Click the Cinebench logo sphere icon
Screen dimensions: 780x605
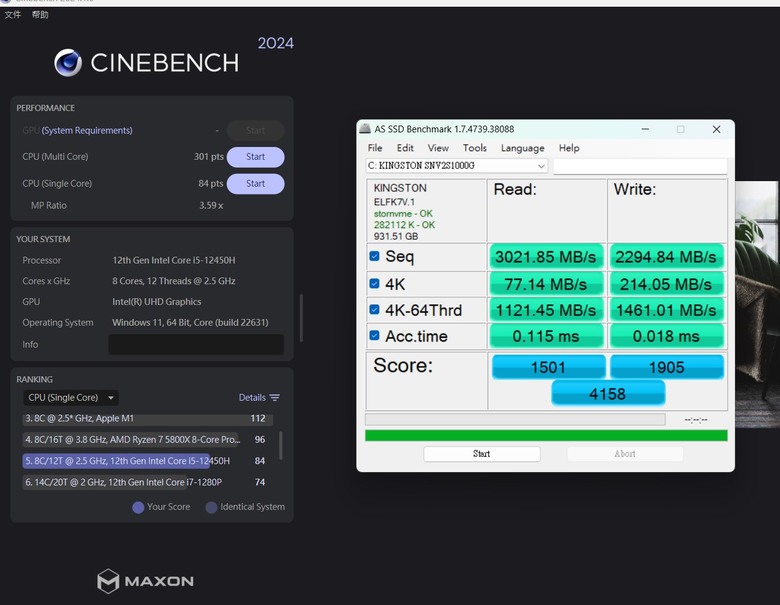click(x=68, y=63)
